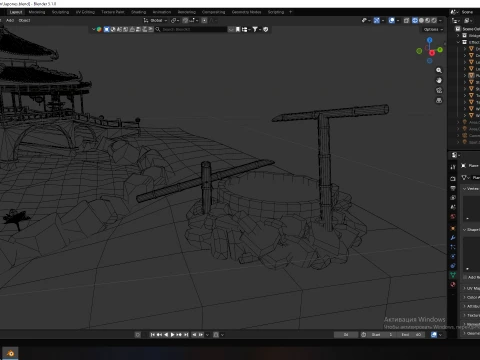
Task: Click the asset search text field
Action: pos(194,29)
